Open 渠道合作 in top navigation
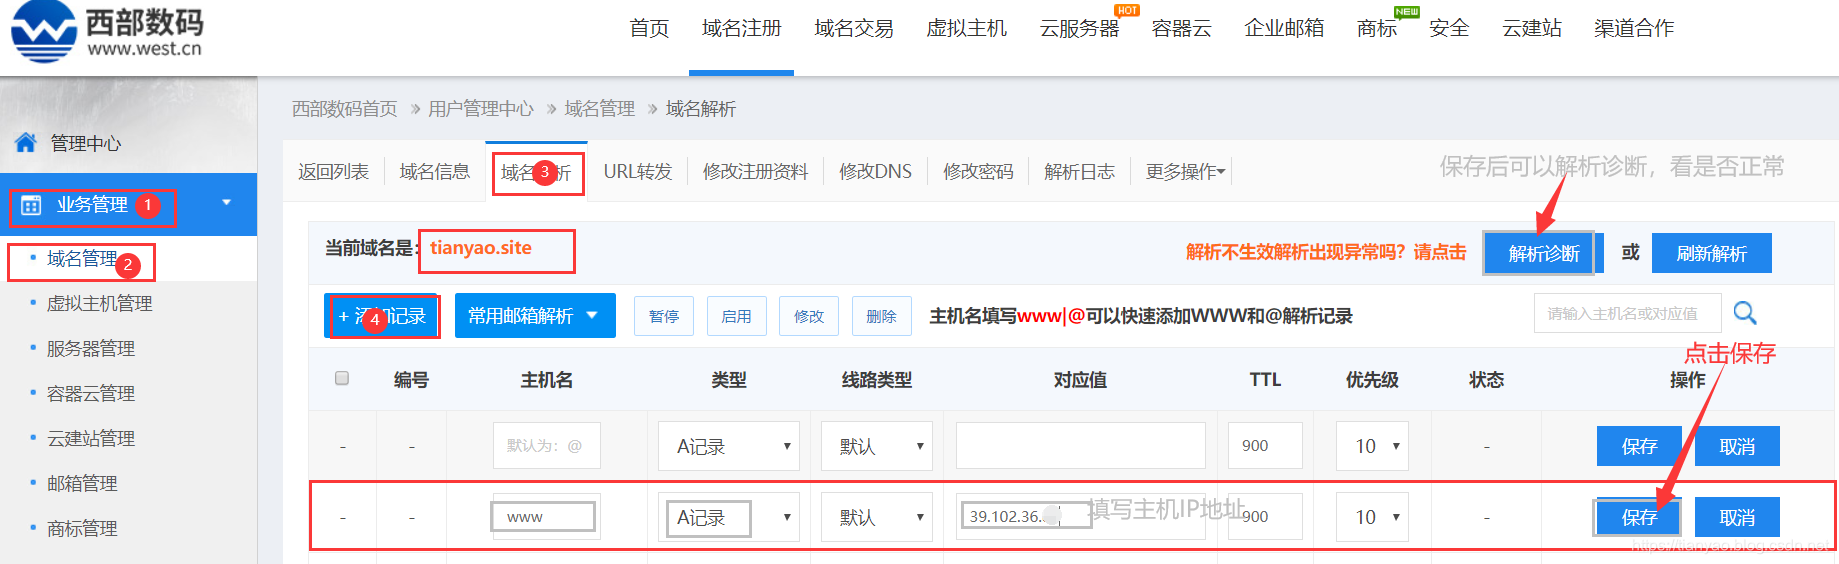 [x=1634, y=28]
